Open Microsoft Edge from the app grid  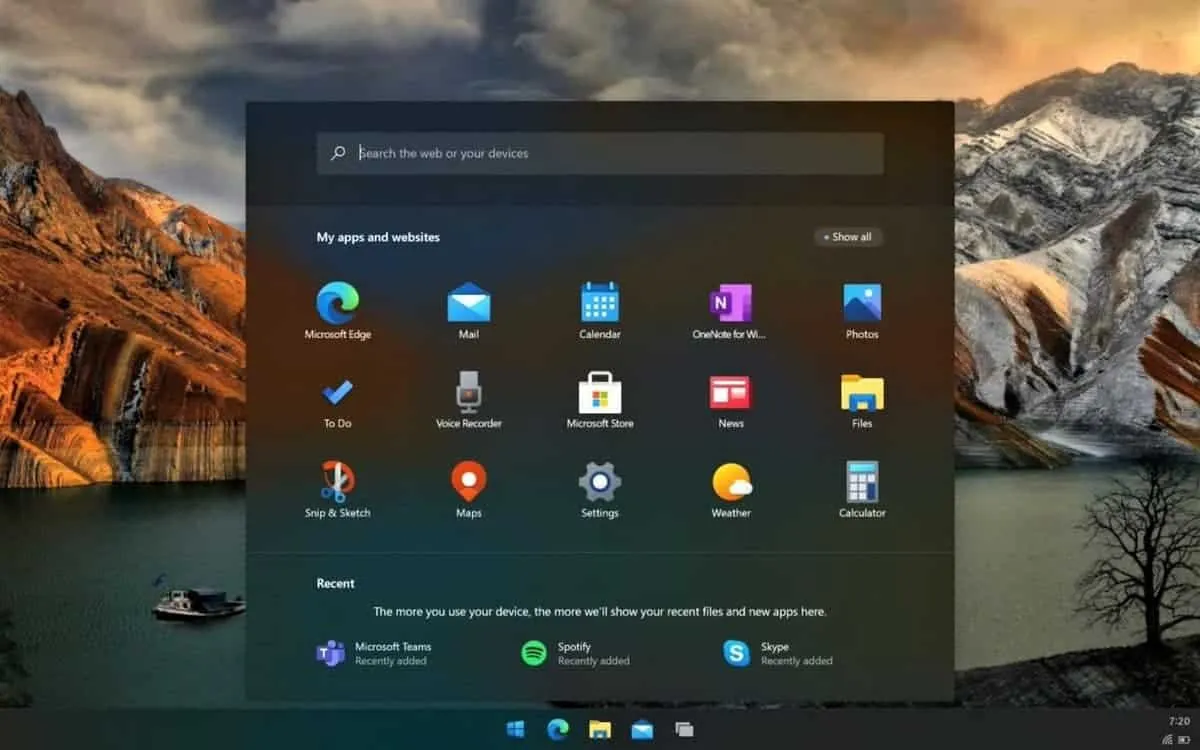pos(339,303)
